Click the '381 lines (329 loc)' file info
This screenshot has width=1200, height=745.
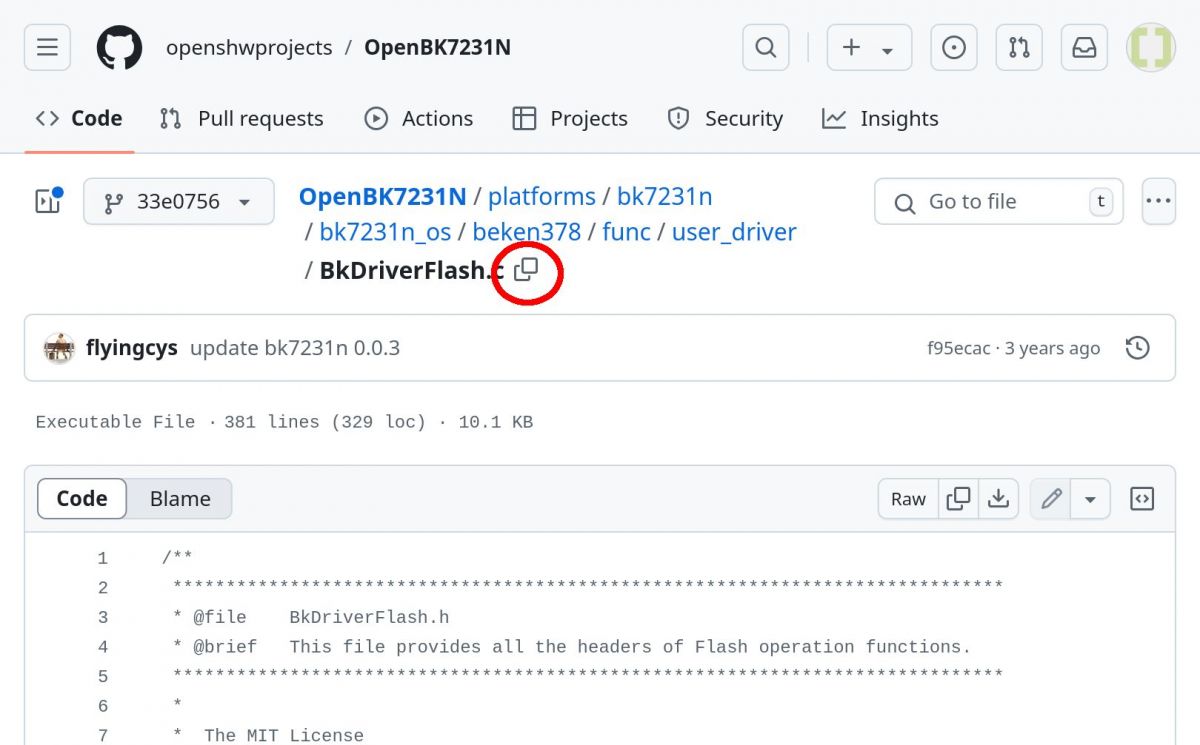(325, 422)
